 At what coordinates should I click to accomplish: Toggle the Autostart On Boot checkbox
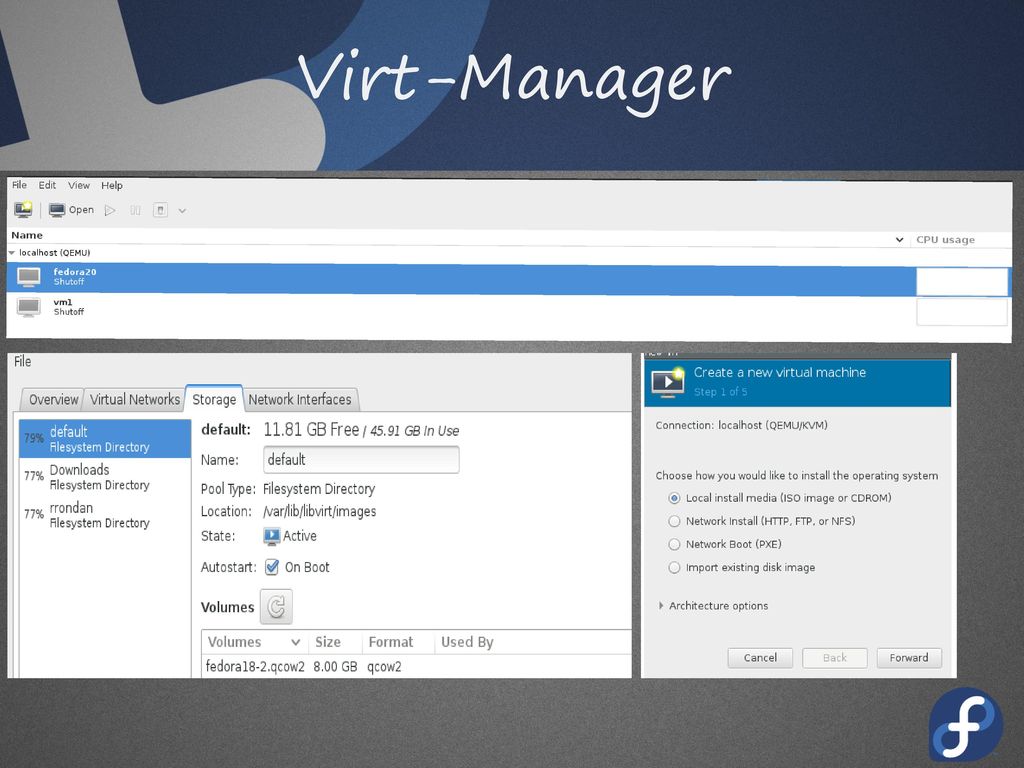[x=272, y=567]
